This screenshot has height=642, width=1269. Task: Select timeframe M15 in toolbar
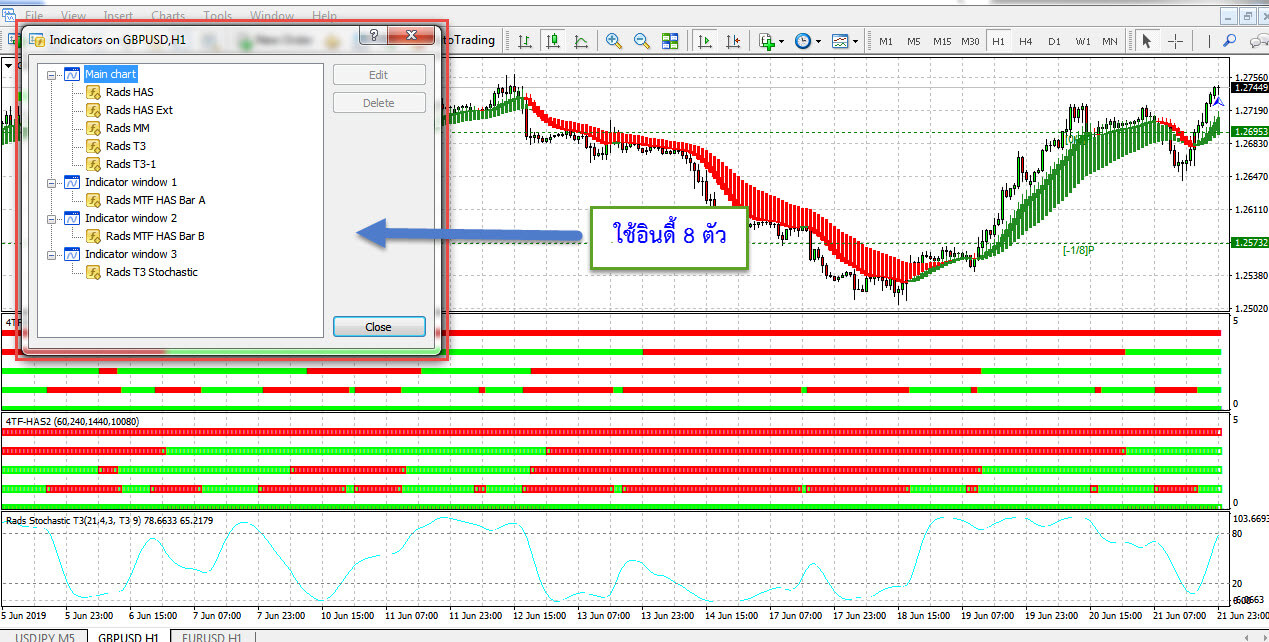coord(942,41)
